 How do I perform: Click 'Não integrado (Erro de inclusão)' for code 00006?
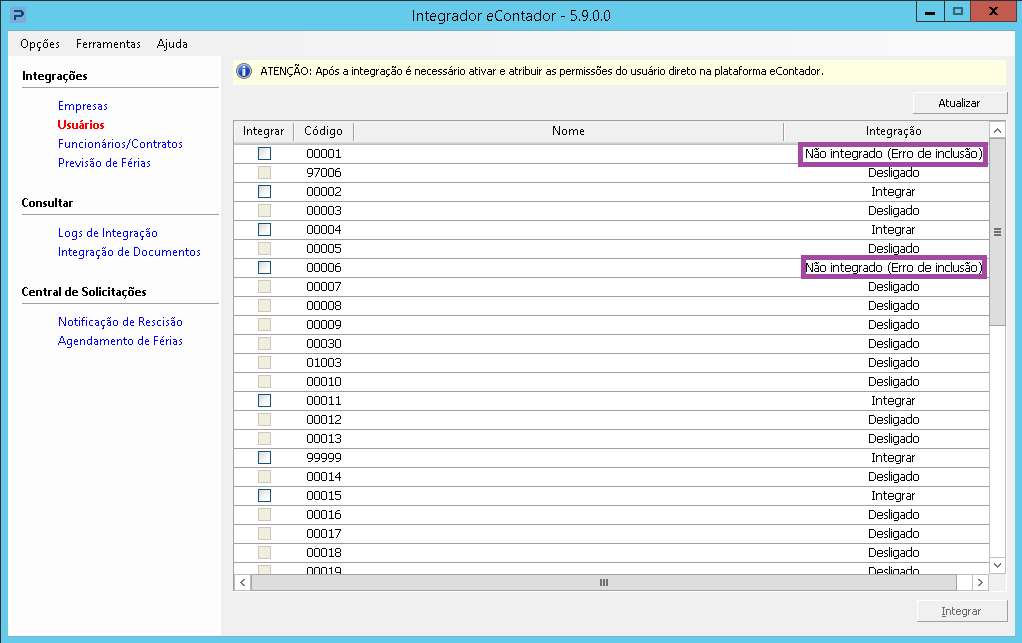point(893,267)
